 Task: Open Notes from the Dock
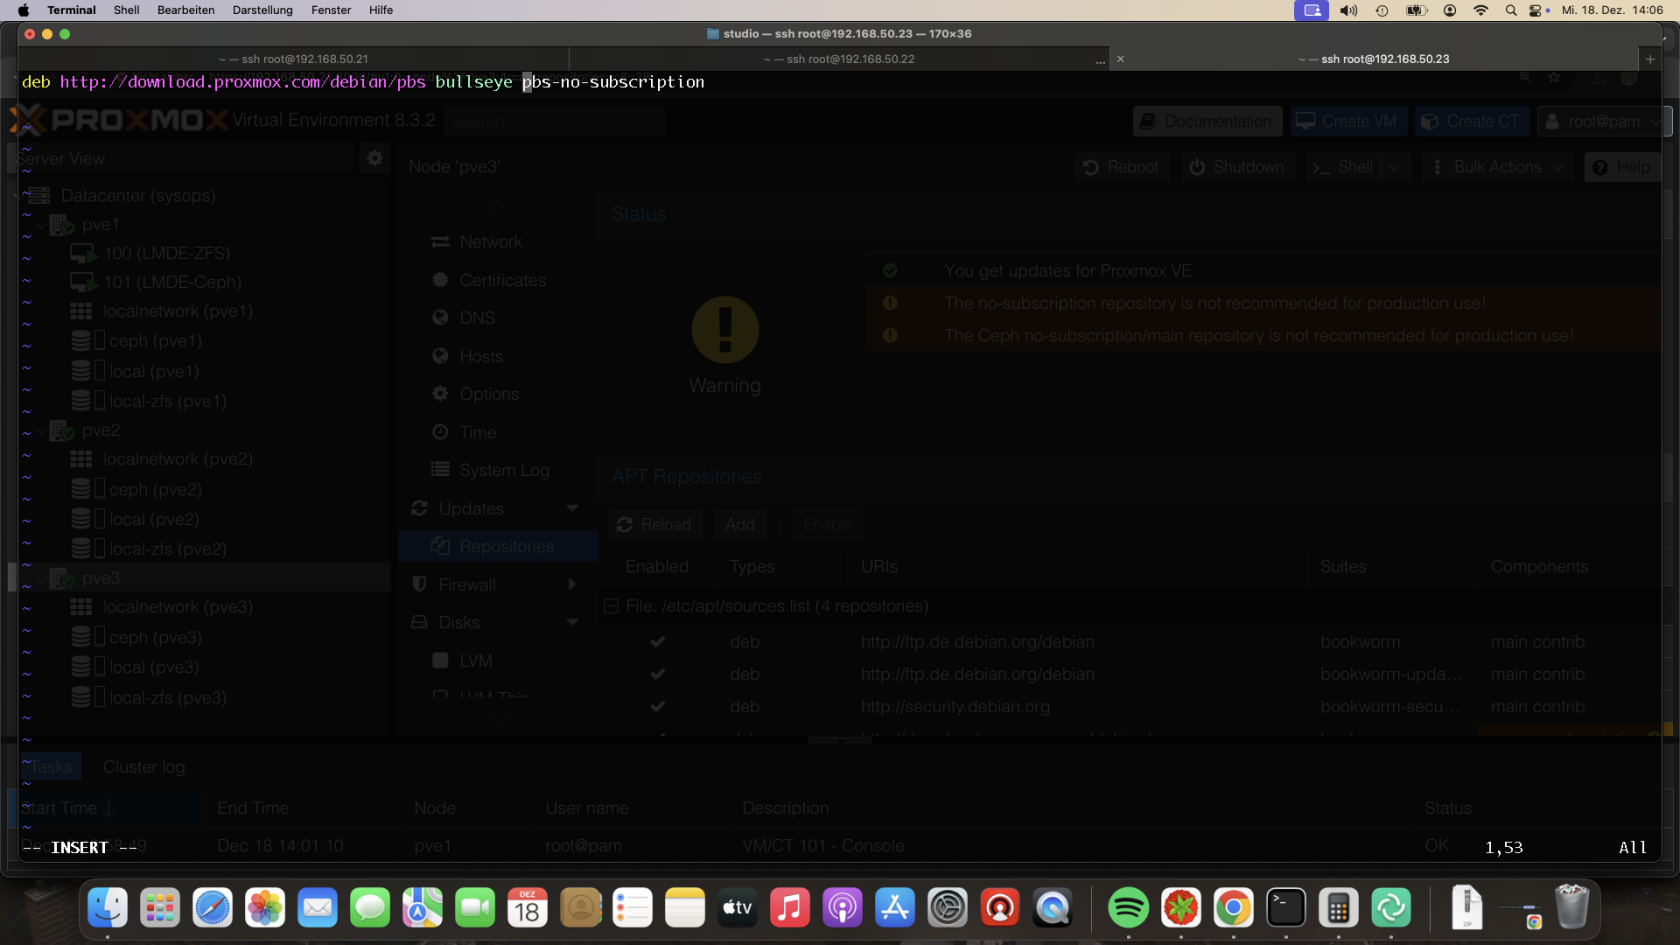685,908
